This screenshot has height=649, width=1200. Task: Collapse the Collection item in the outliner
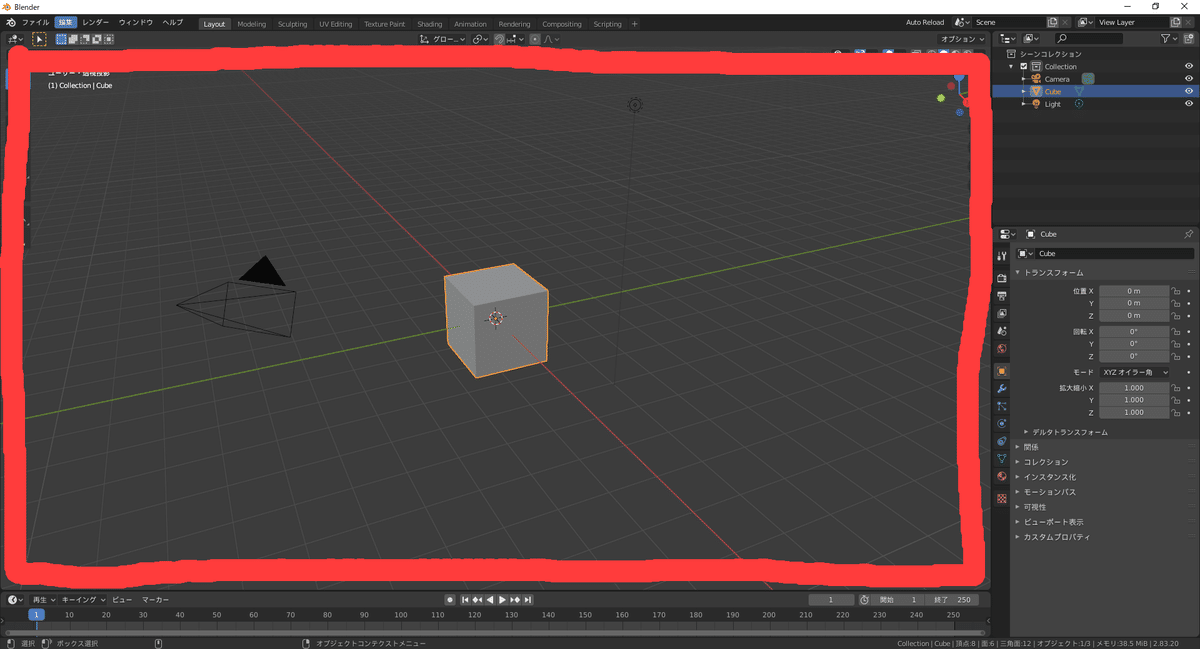[1012, 66]
